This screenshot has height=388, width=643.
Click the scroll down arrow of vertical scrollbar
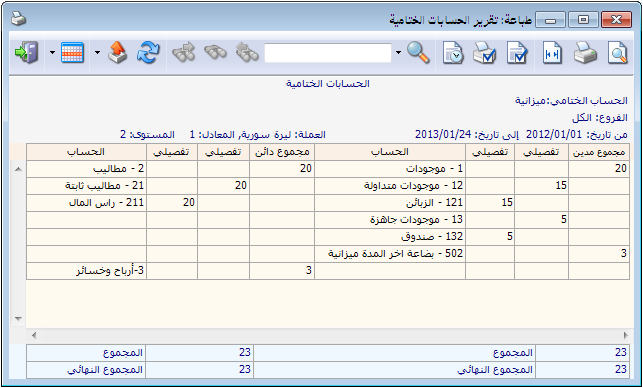(18, 319)
